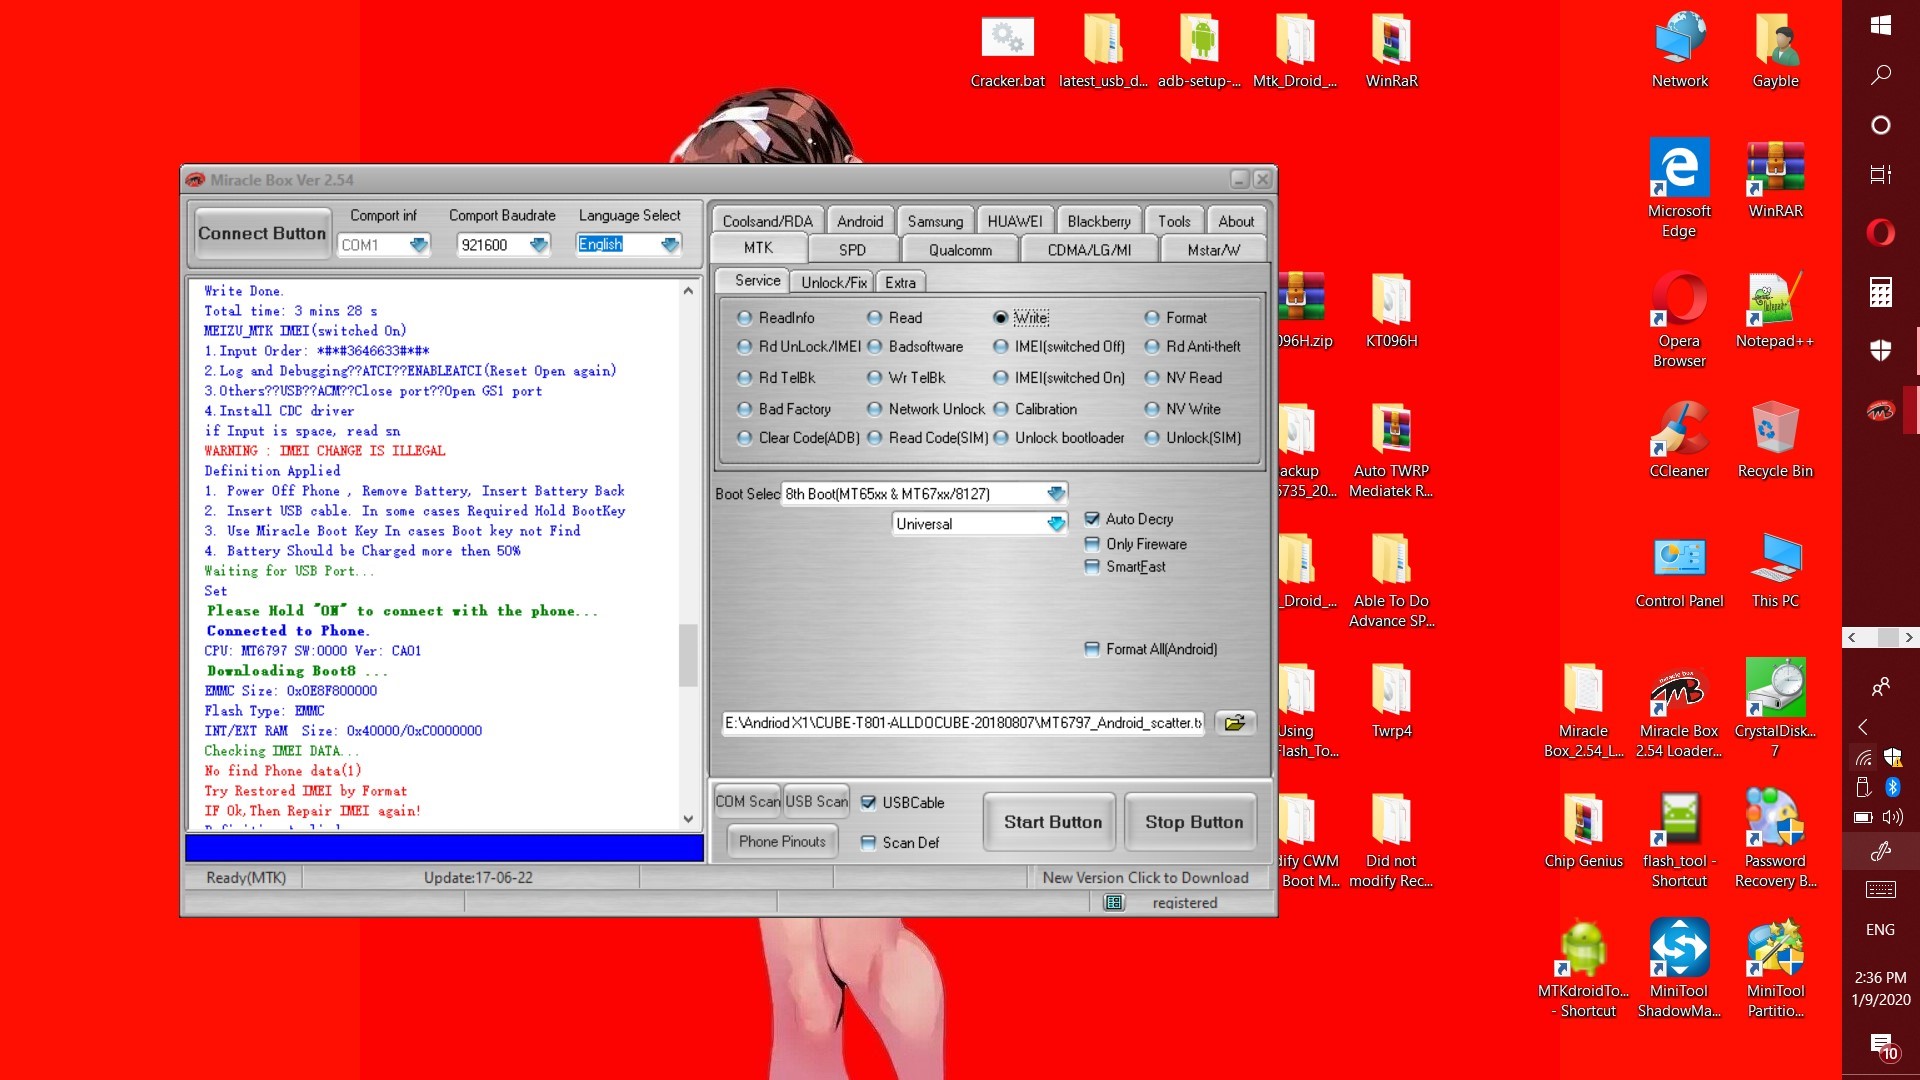Click the USB Scan button
This screenshot has height=1080, width=1920.
tap(817, 801)
